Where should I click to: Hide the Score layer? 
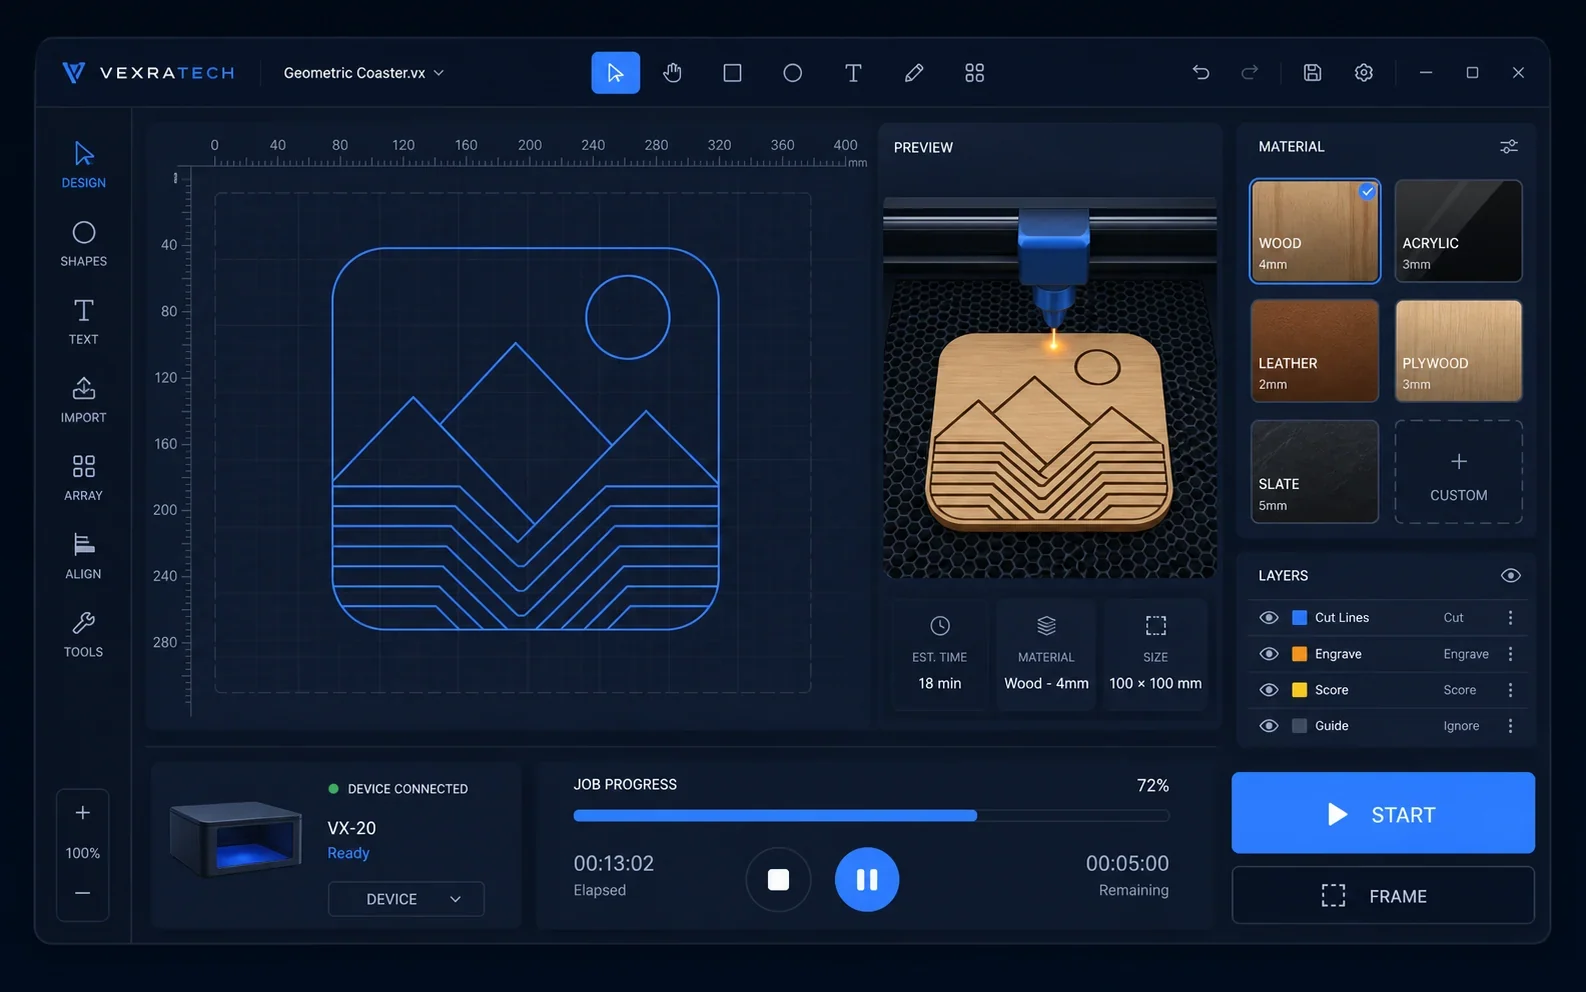pyautogui.click(x=1269, y=690)
